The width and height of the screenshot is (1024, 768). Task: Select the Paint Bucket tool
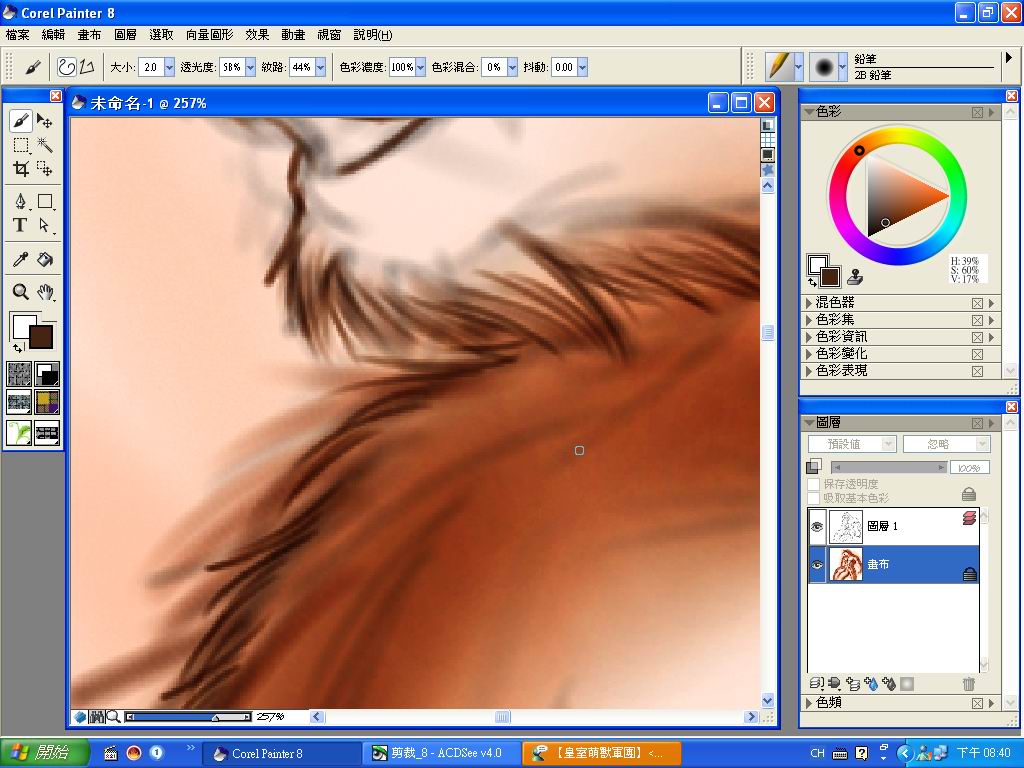pyautogui.click(x=45, y=259)
